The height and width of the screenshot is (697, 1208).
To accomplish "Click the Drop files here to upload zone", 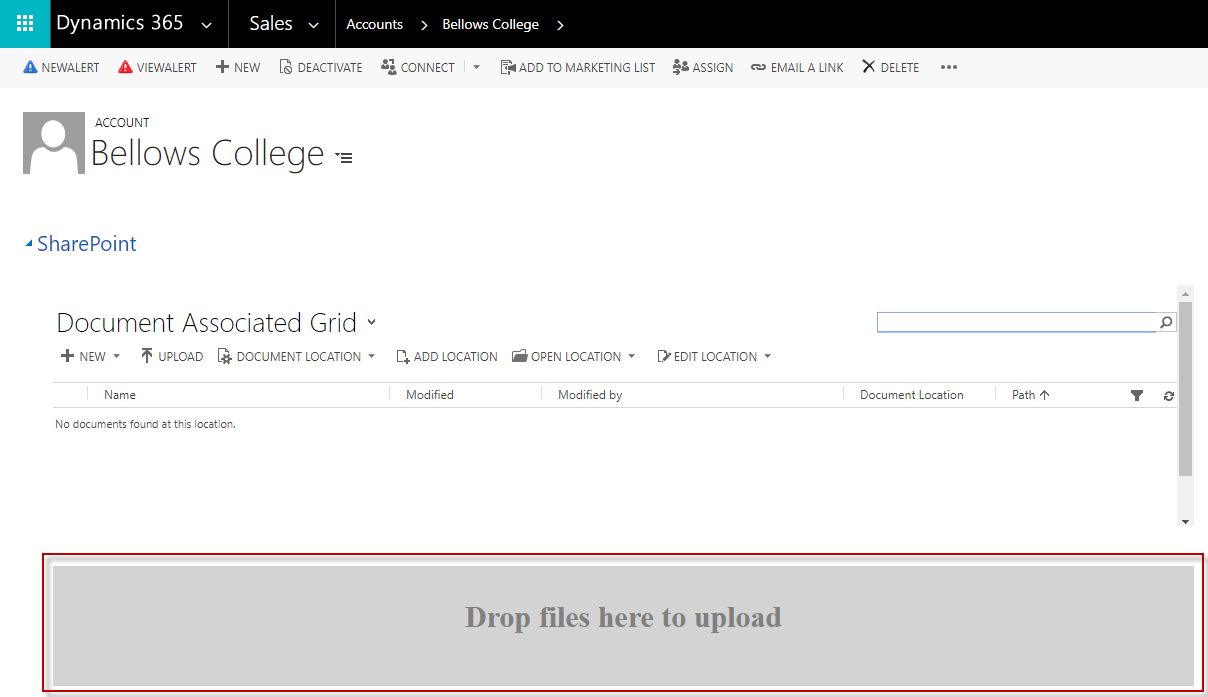I will click(623, 626).
